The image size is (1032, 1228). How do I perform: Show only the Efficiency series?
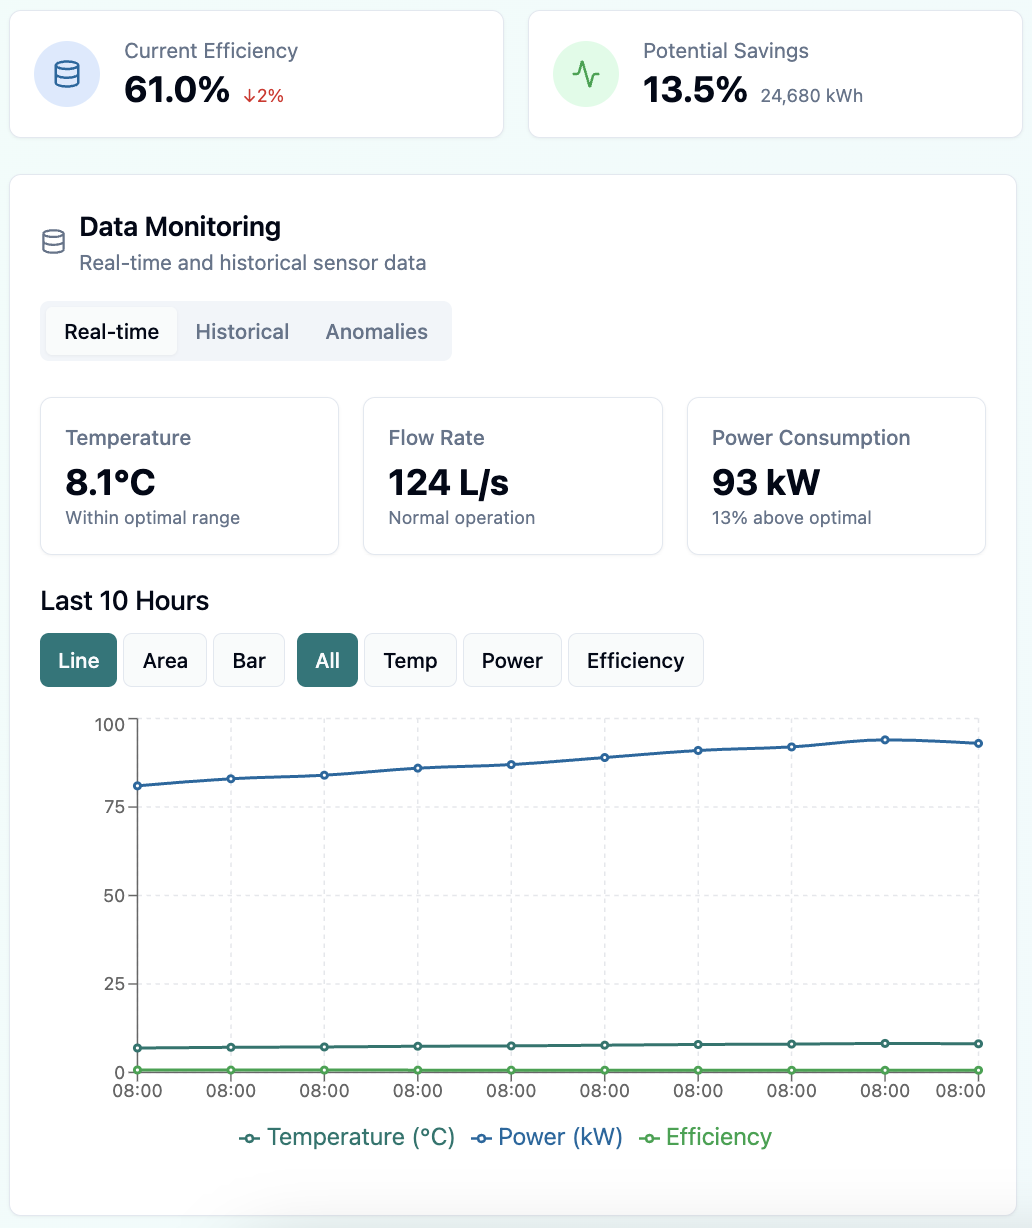pos(635,660)
